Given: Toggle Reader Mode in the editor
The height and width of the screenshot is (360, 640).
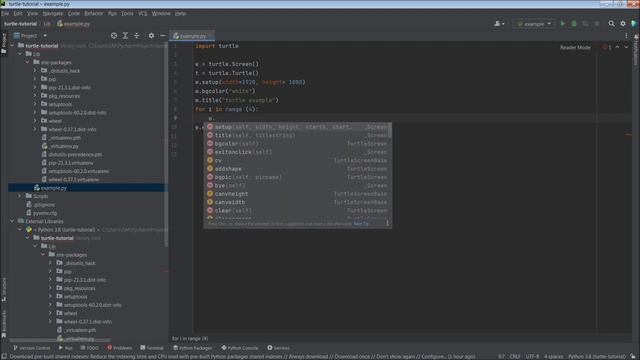Looking at the screenshot, I should coord(575,47).
